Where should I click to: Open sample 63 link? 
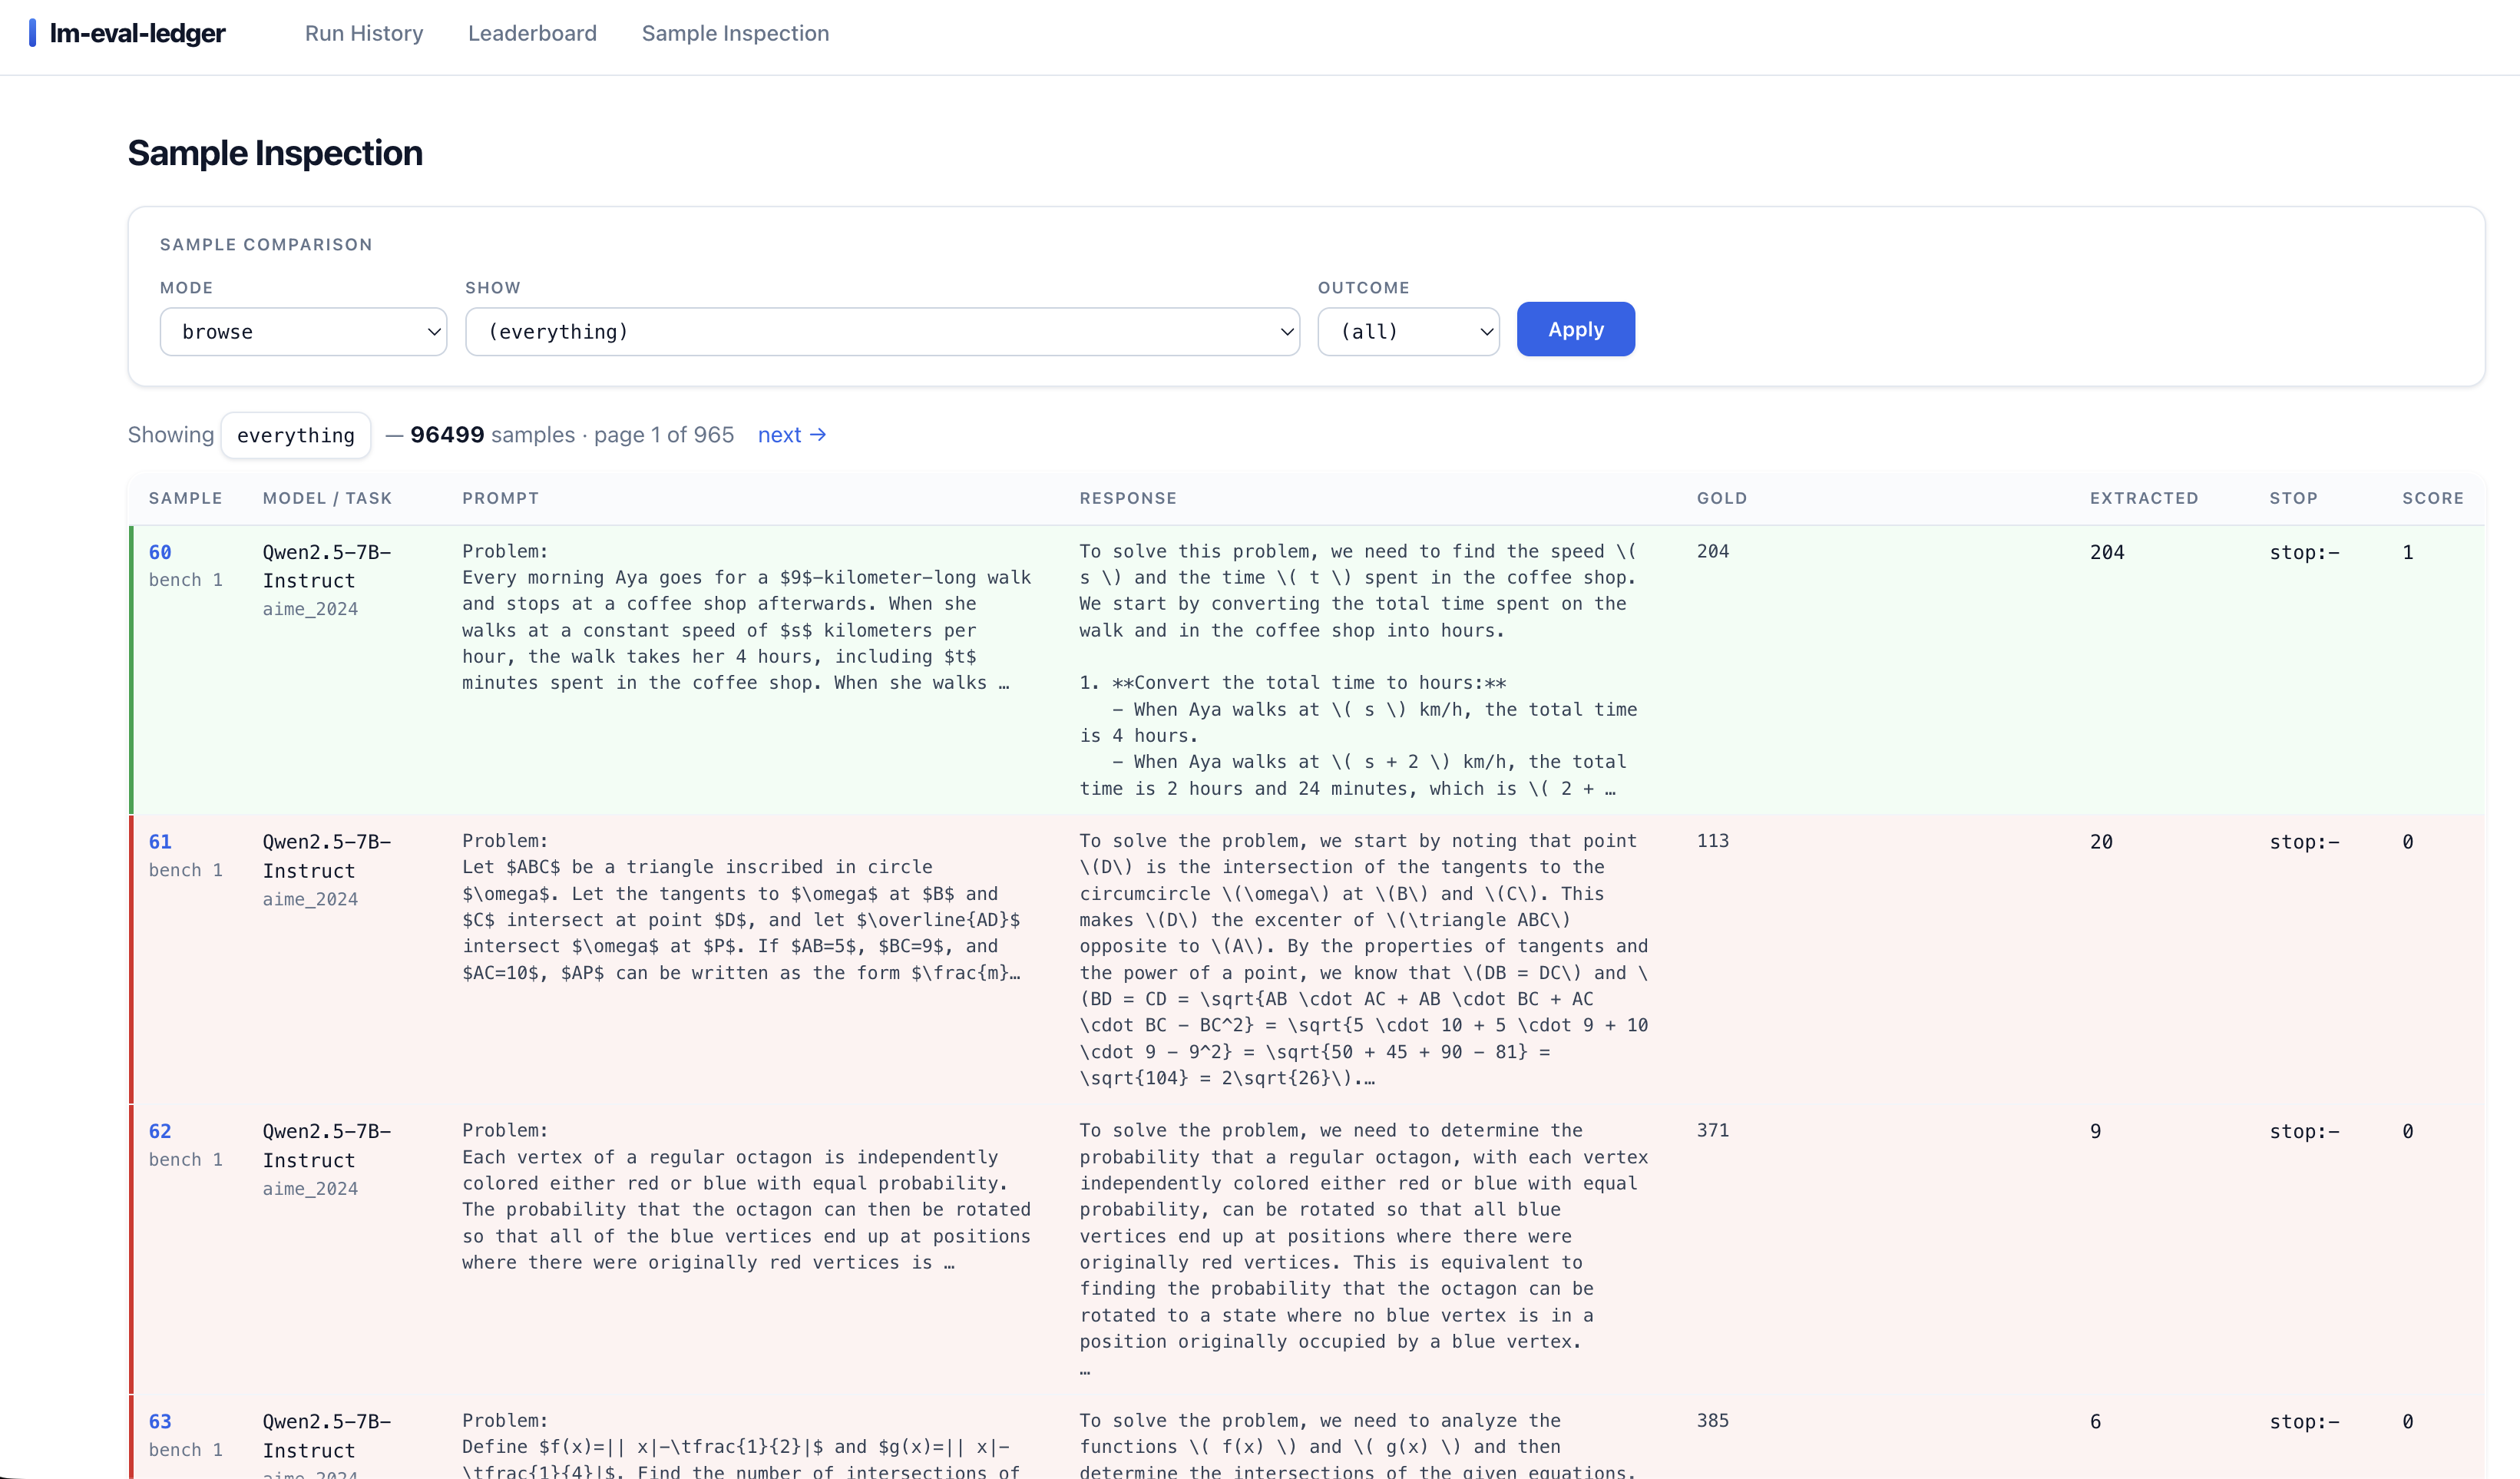160,1421
